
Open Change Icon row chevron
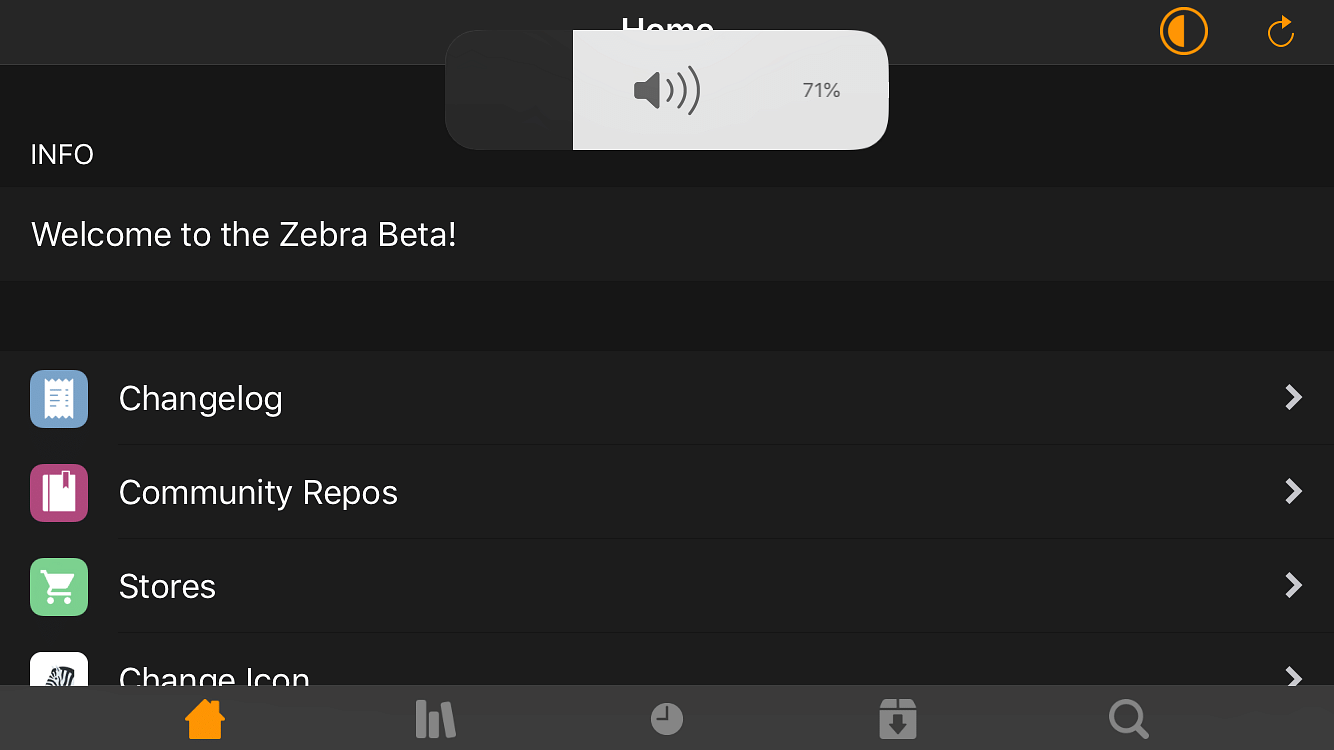tap(1293, 676)
